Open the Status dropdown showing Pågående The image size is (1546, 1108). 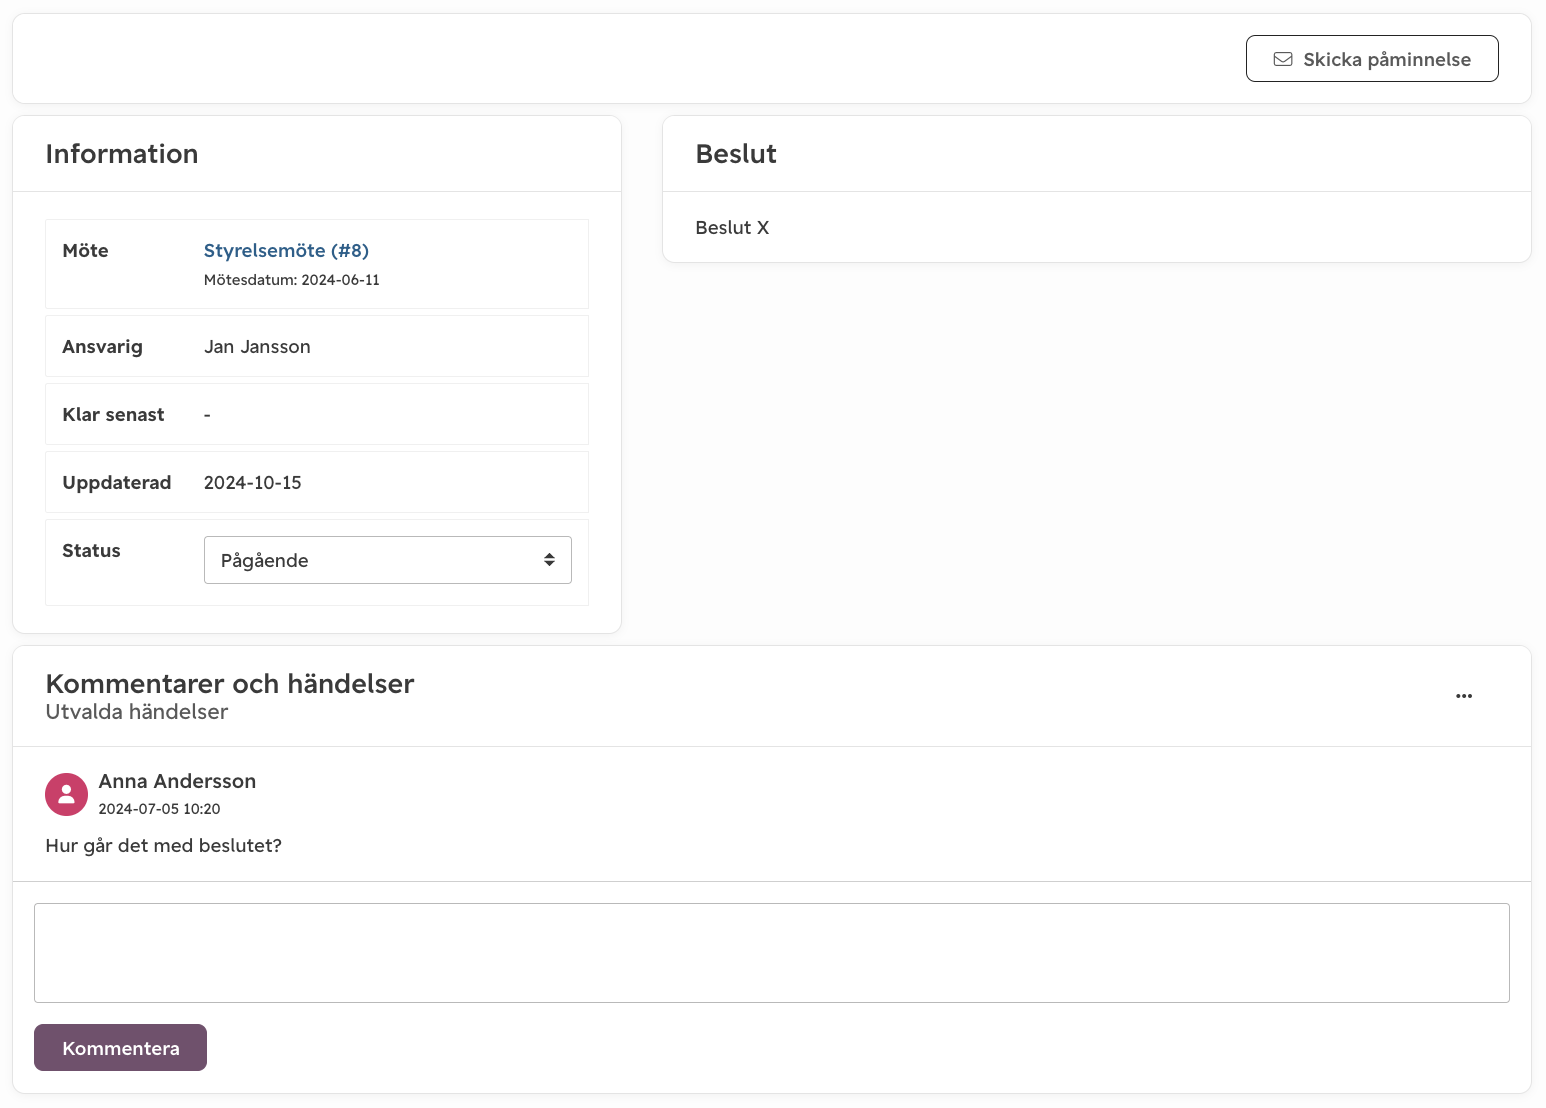click(x=387, y=560)
